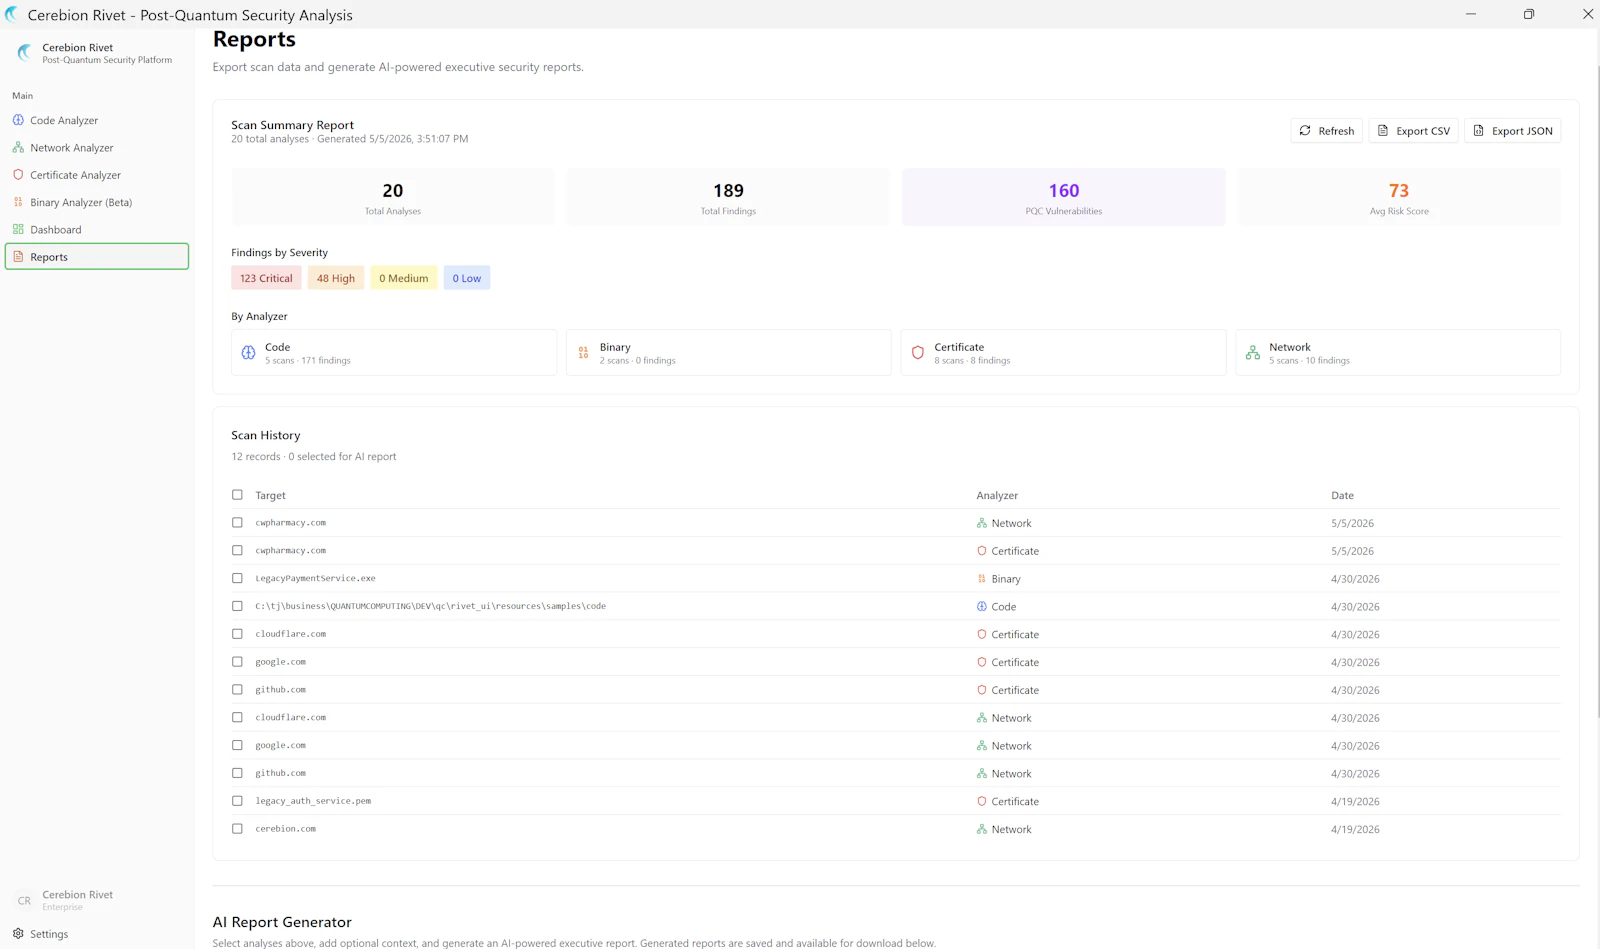Click the Cerebion Rivet sidebar logo

[x=25, y=52]
